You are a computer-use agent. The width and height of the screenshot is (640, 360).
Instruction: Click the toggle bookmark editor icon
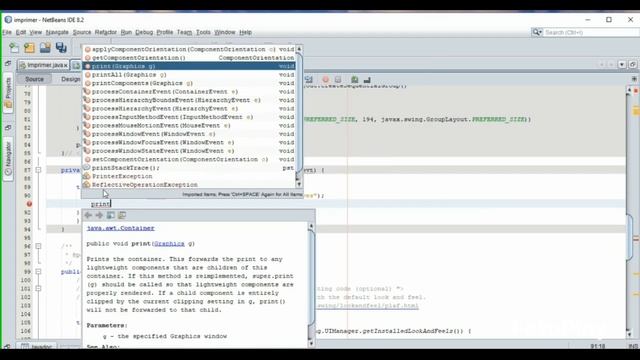point(309,80)
